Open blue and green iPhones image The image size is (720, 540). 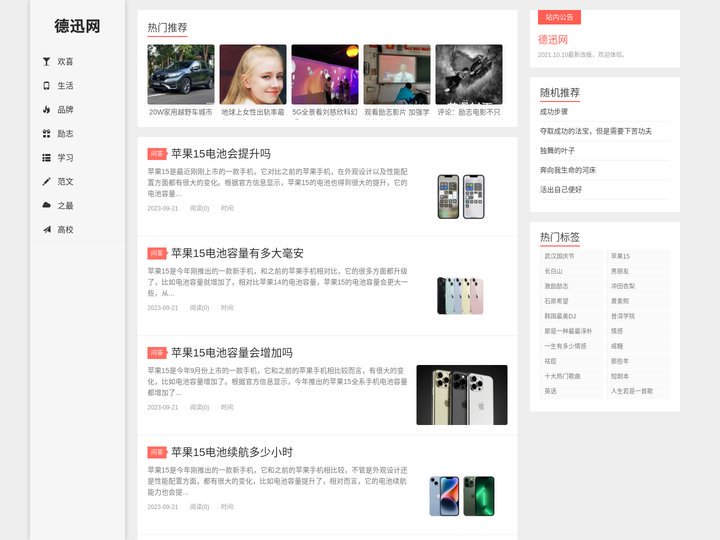click(x=462, y=496)
